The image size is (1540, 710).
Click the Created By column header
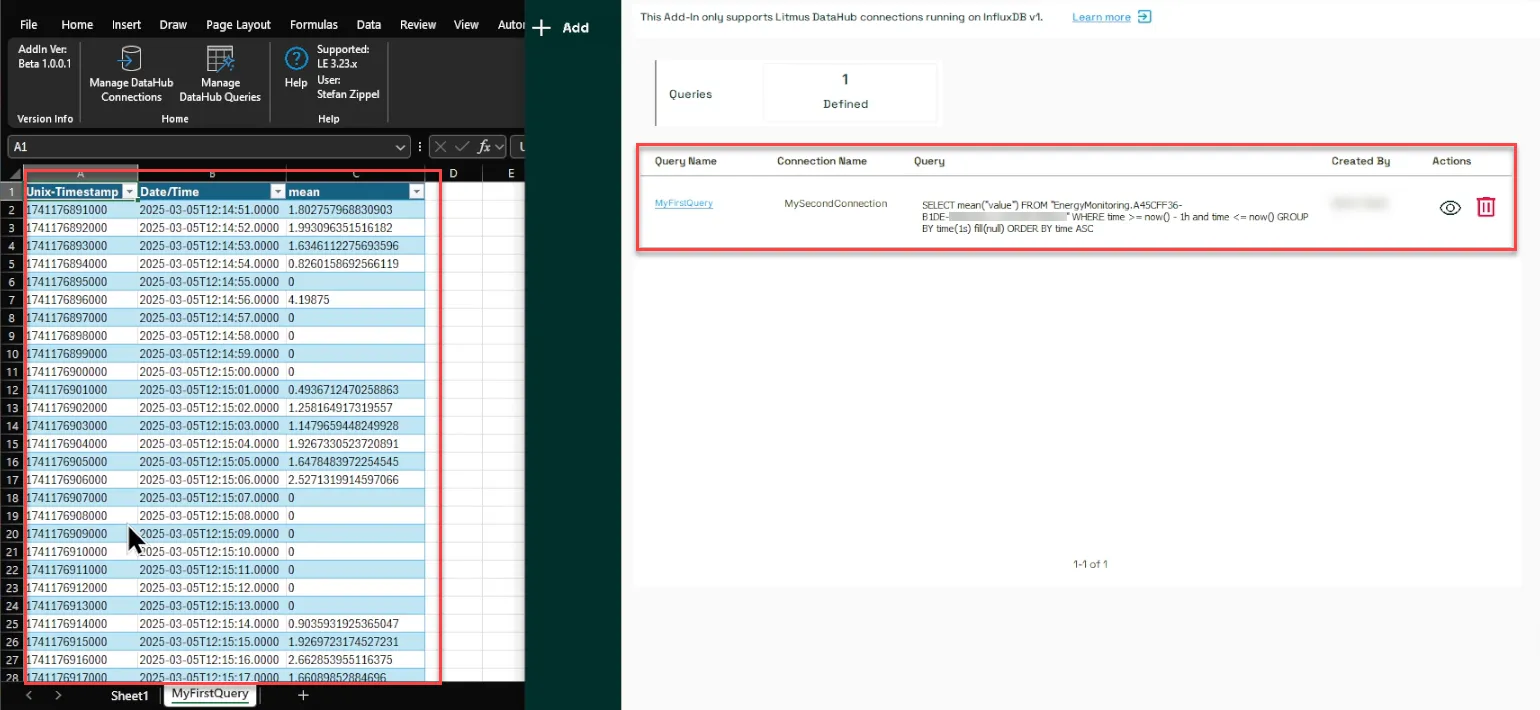[x=1361, y=161]
